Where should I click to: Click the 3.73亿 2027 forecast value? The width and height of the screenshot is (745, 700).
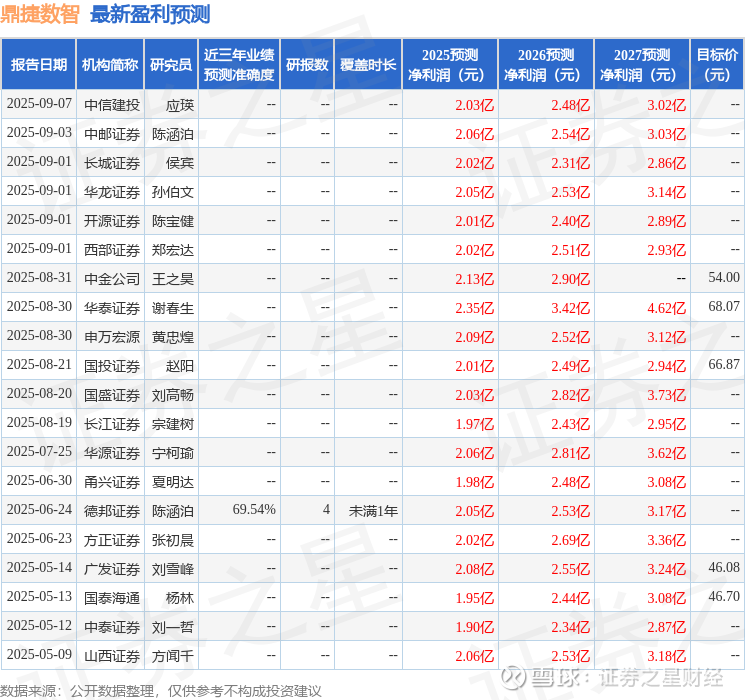[667, 395]
